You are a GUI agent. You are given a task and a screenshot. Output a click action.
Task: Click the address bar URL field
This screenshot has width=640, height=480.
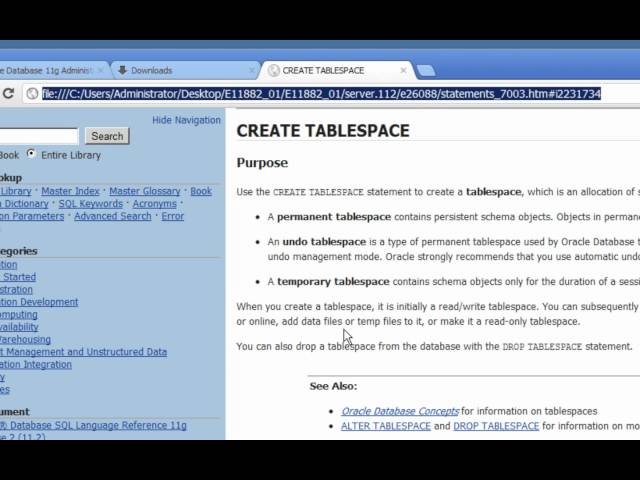321,94
